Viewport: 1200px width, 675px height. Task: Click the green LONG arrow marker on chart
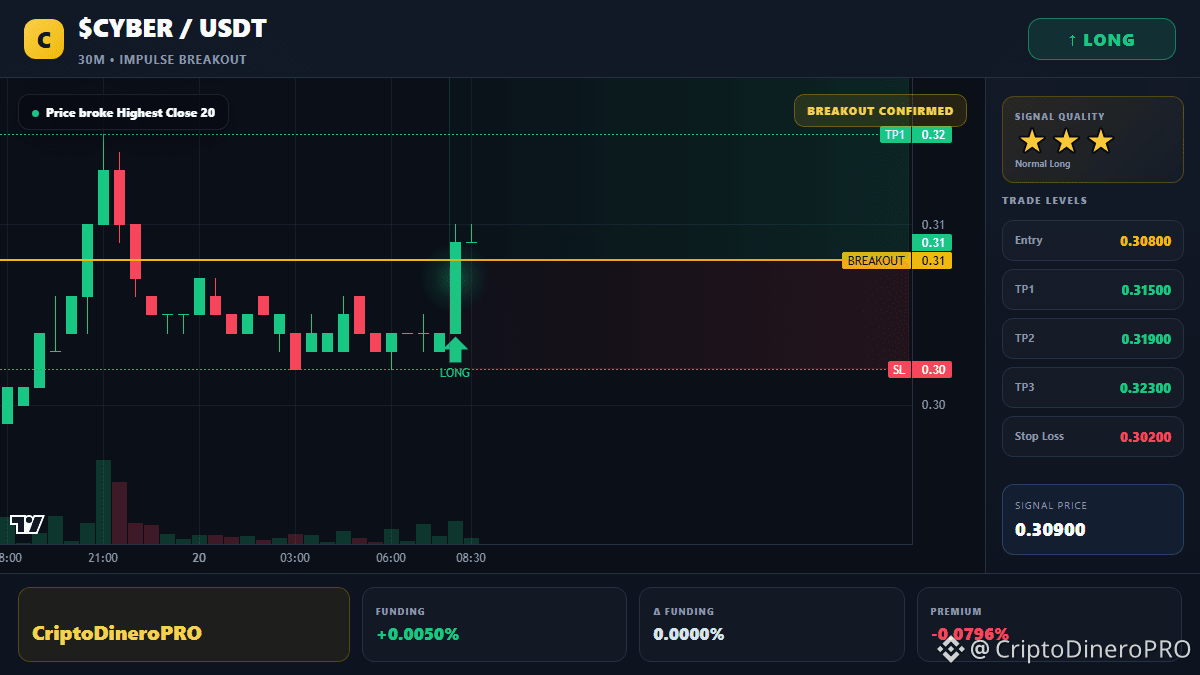coord(455,349)
